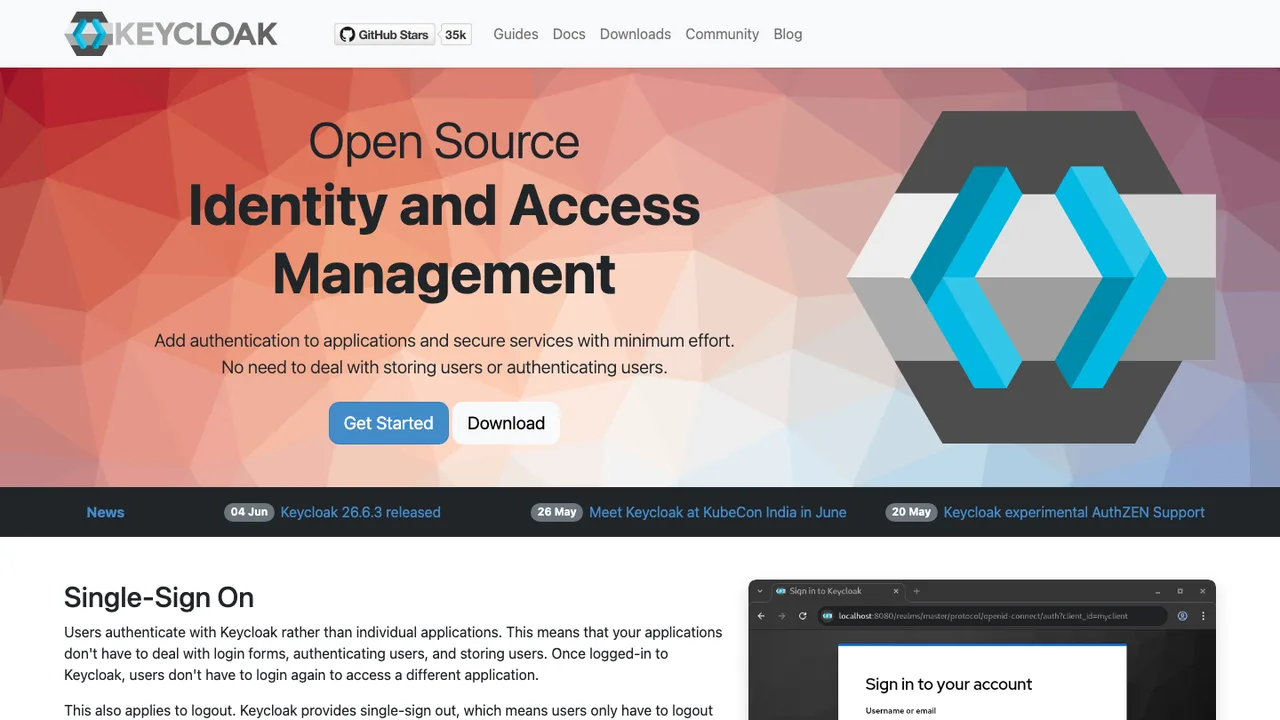Open the Downloads navigation link

(635, 34)
